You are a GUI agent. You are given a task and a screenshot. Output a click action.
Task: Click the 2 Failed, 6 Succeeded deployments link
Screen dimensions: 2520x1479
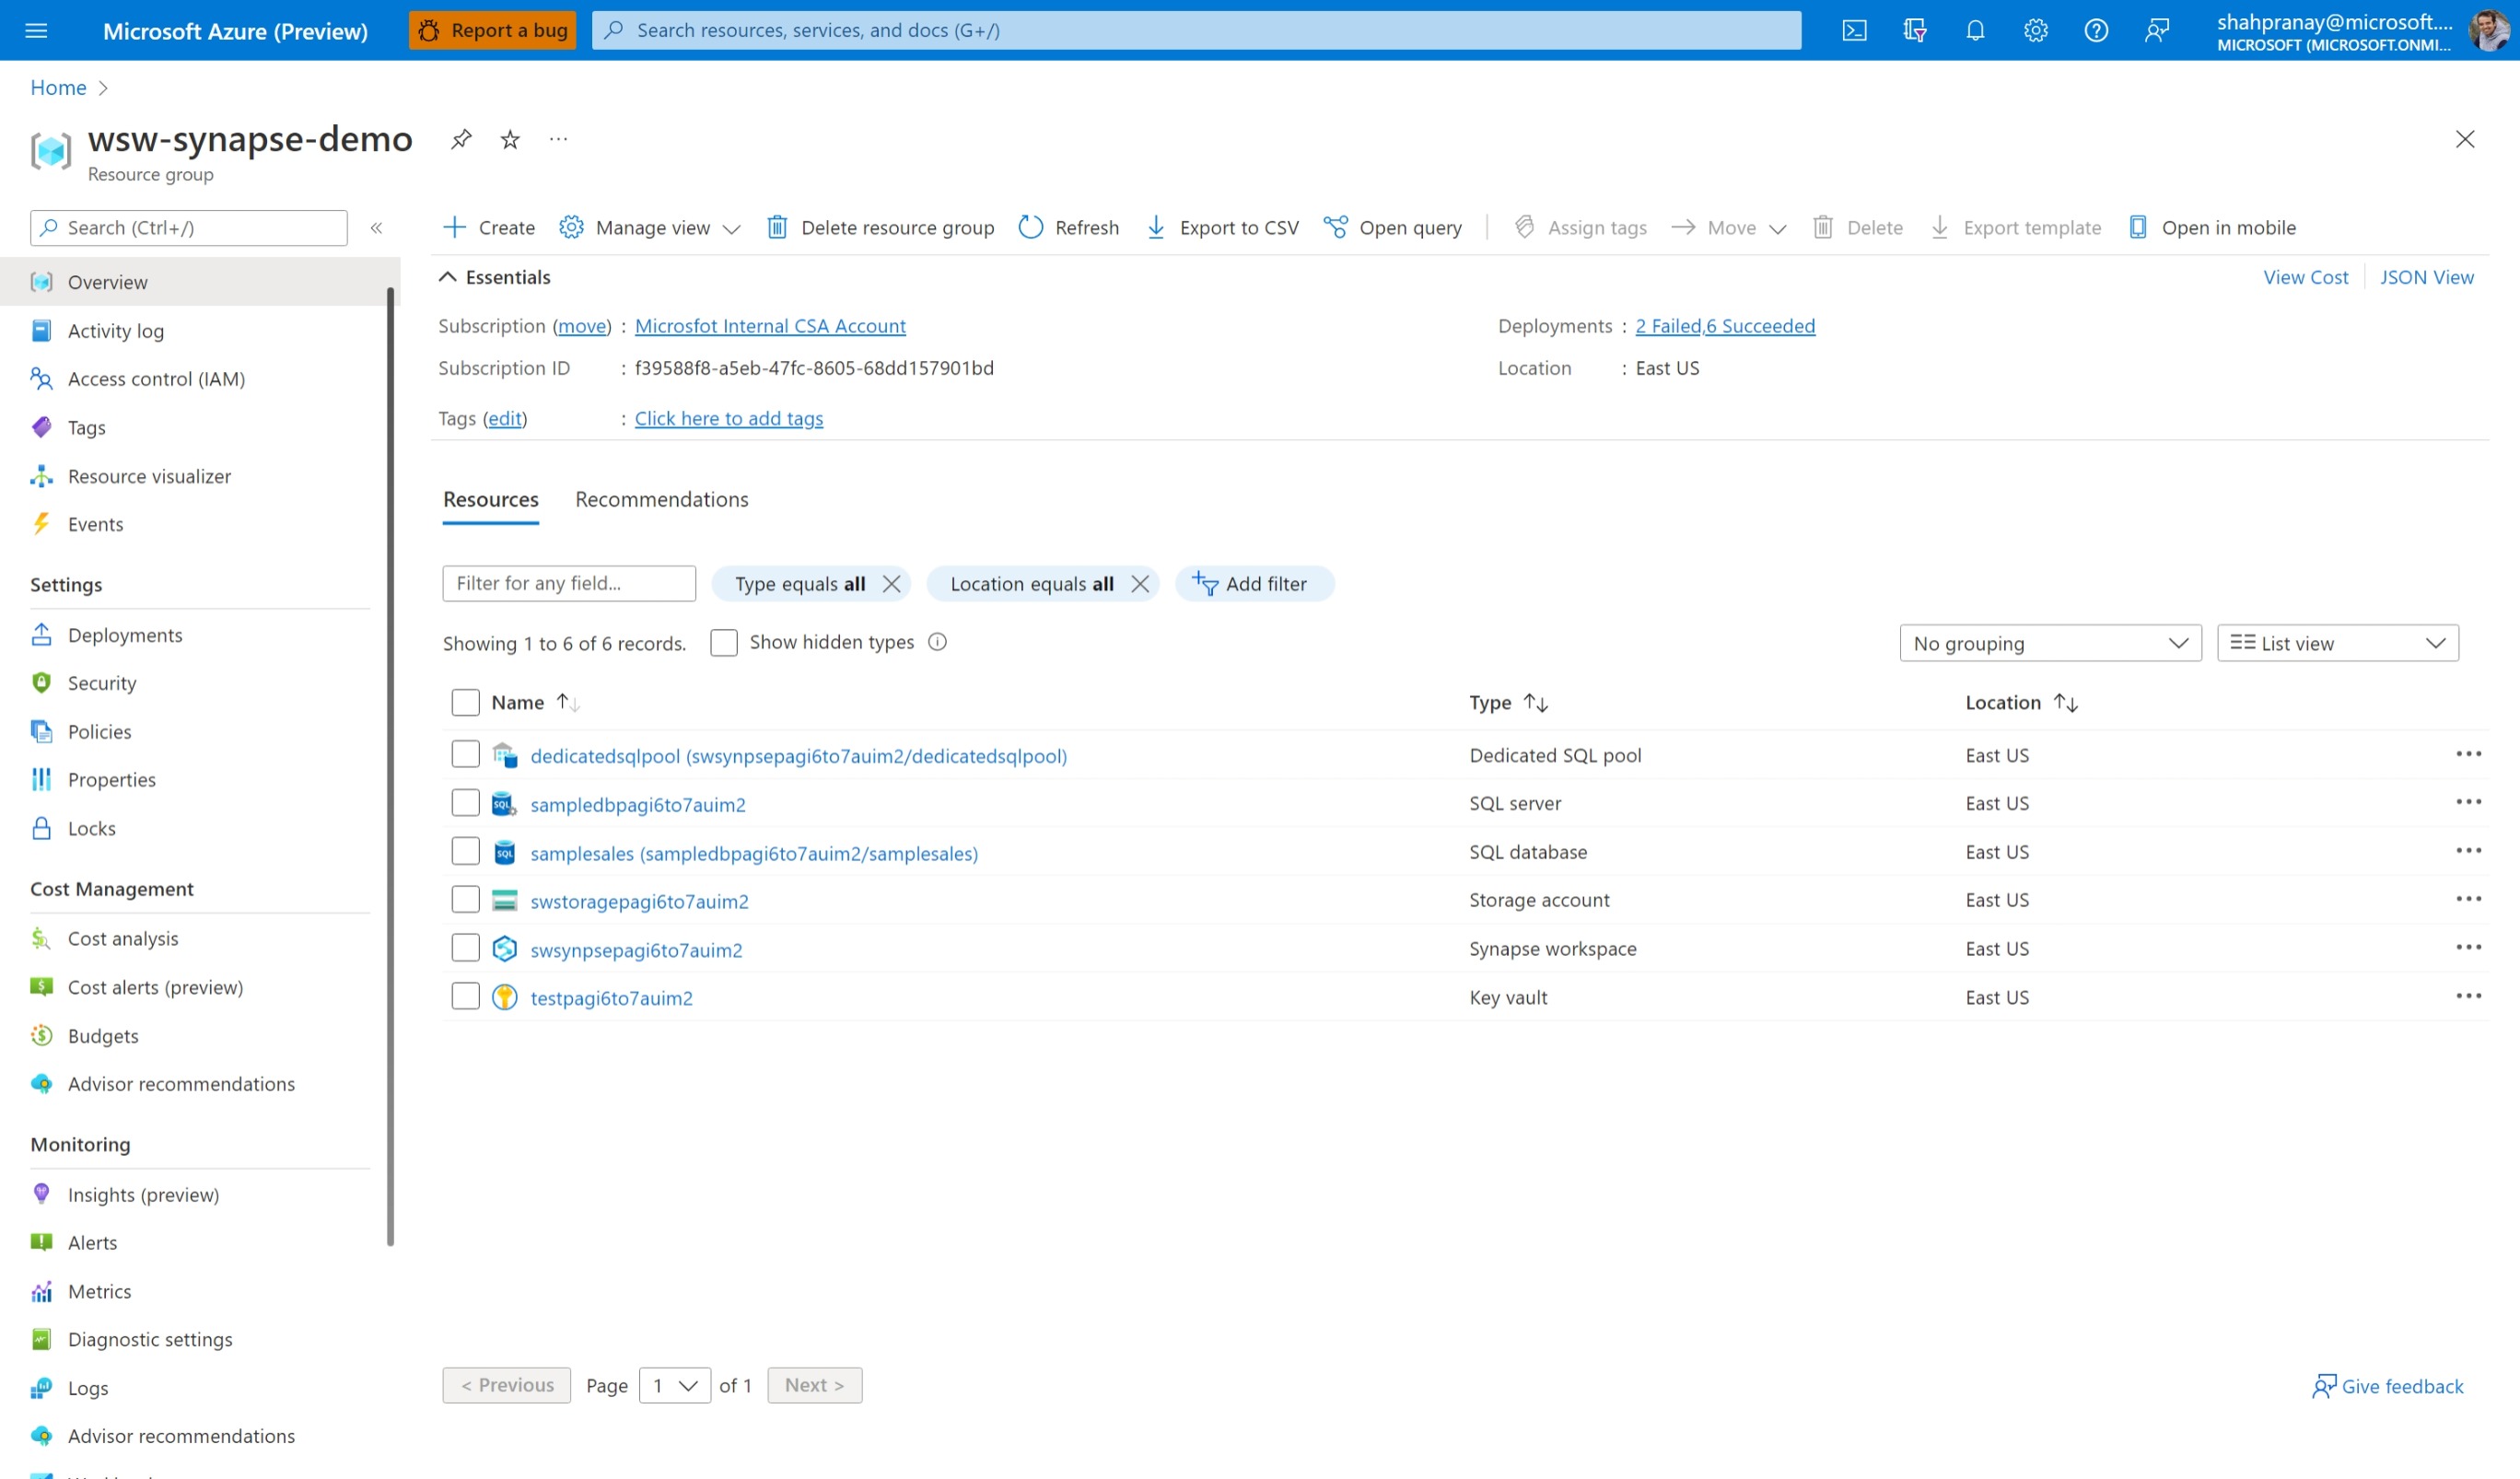1724,326
